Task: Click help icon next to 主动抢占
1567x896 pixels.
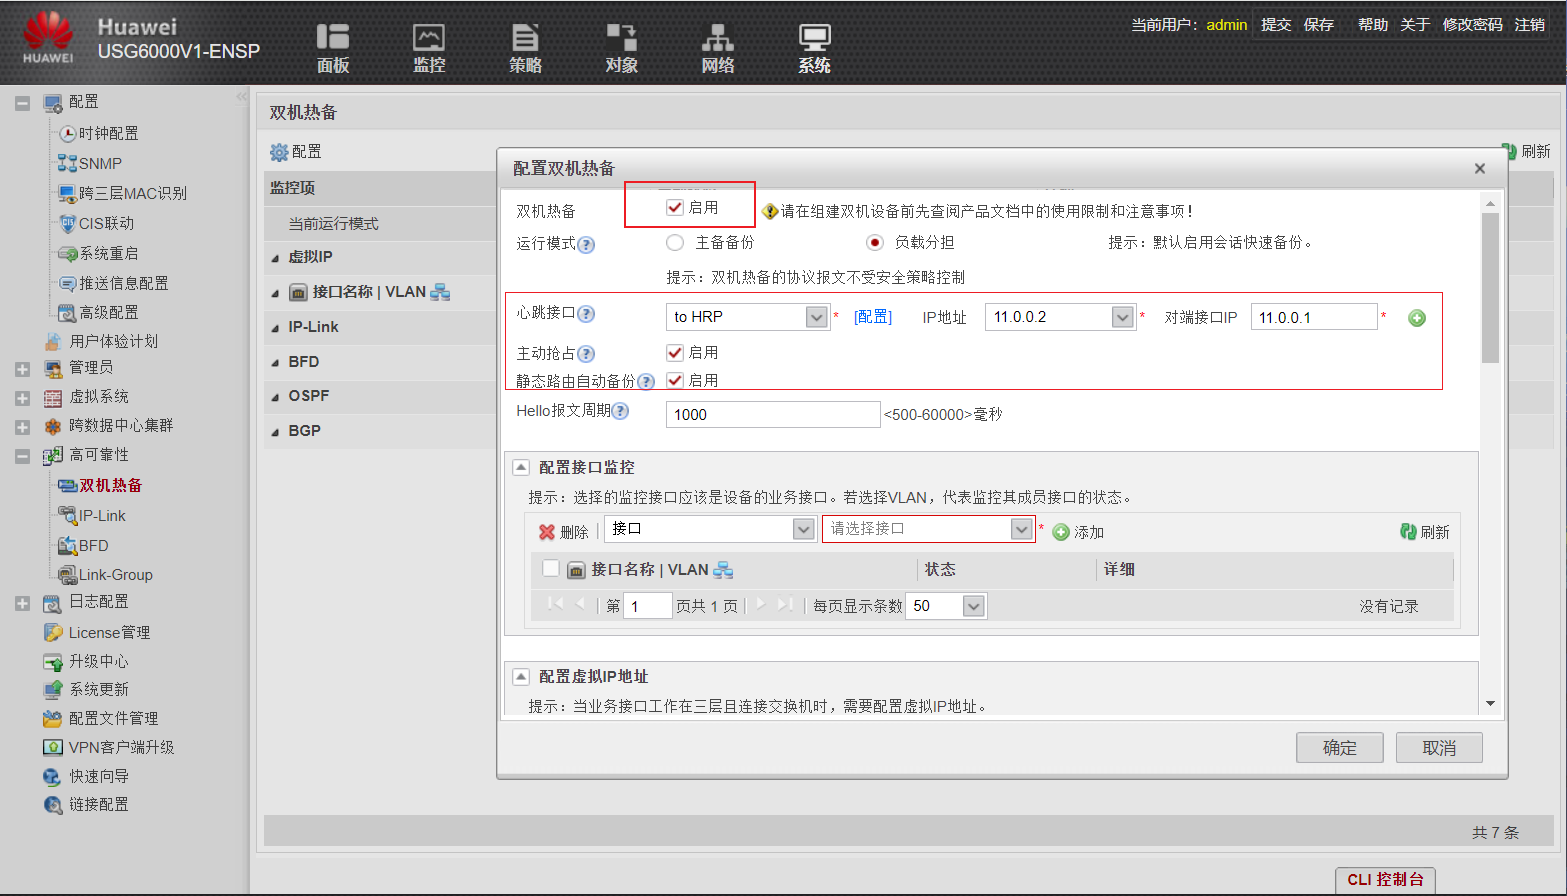Action: (x=586, y=354)
